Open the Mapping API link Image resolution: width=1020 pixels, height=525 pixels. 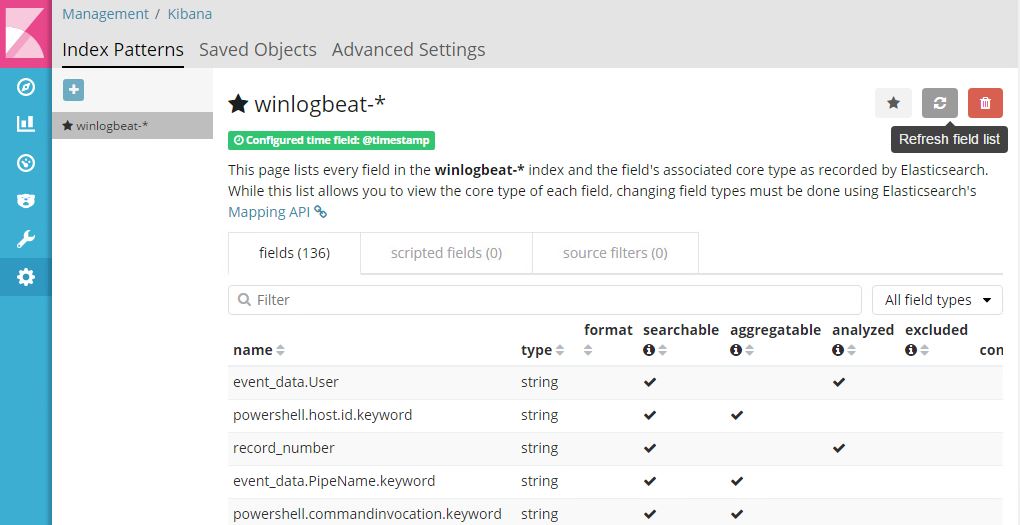click(277, 212)
